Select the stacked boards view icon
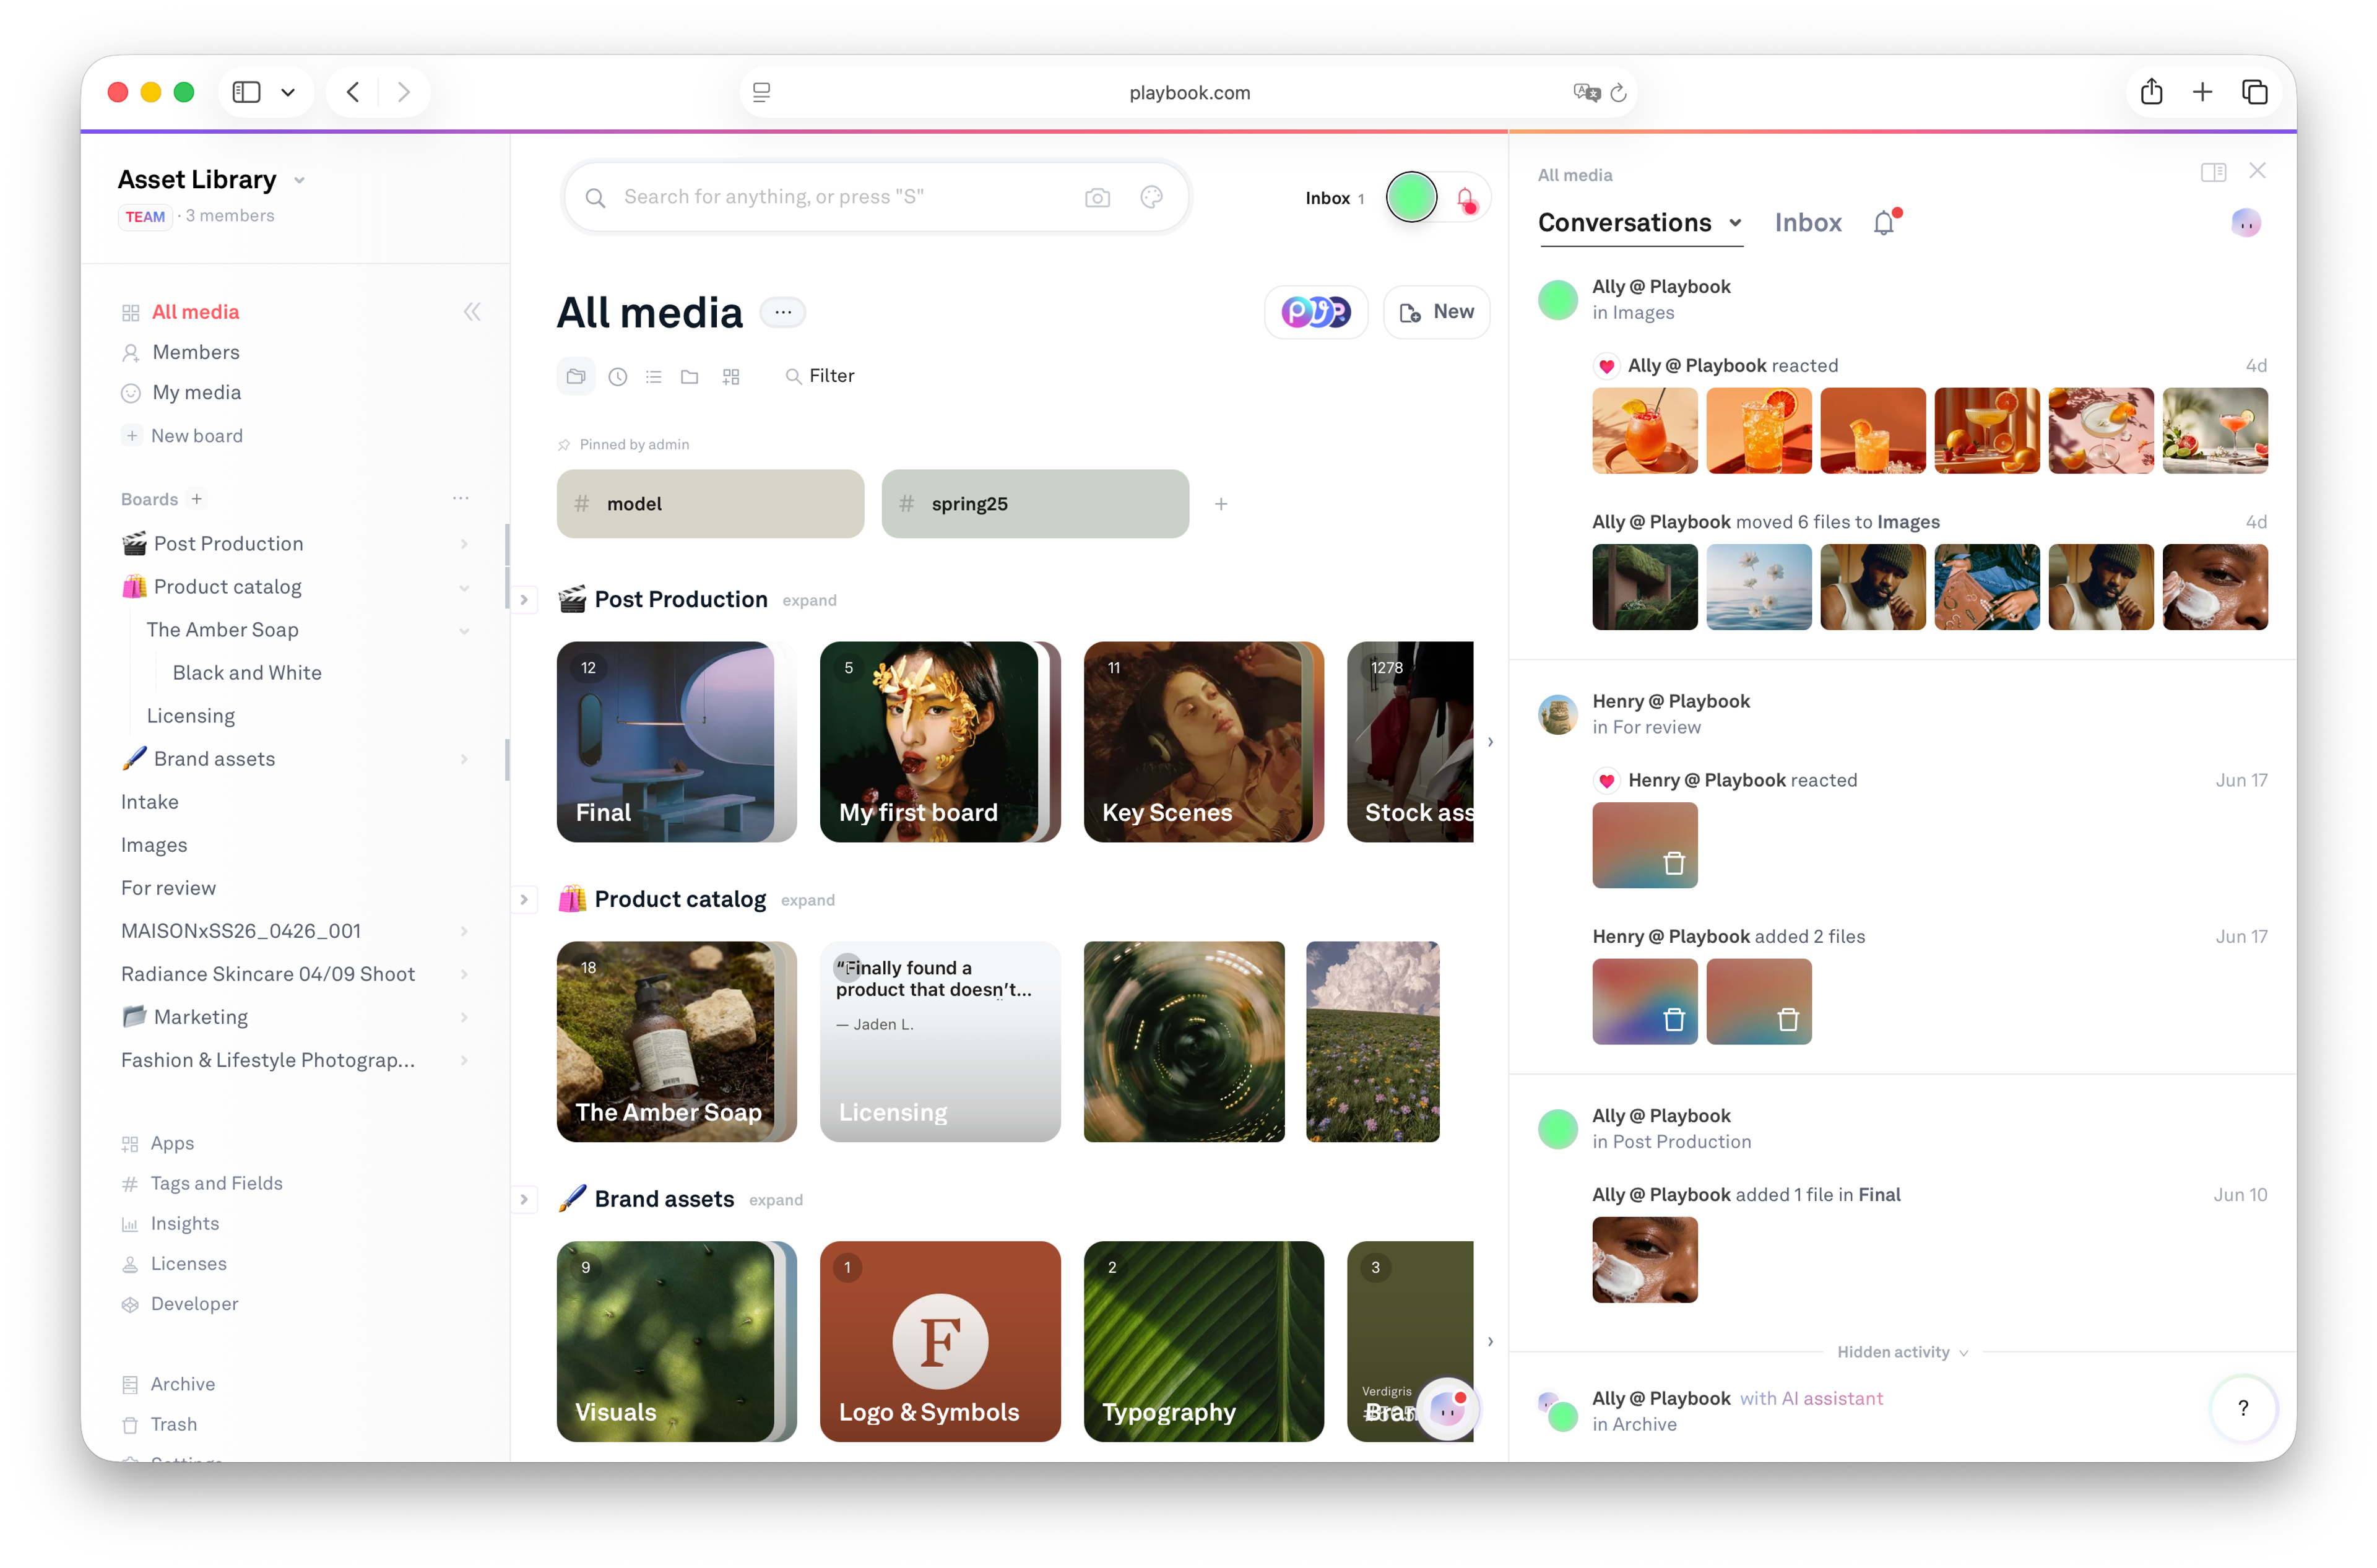The width and height of the screenshot is (2377, 1568). (x=576, y=376)
